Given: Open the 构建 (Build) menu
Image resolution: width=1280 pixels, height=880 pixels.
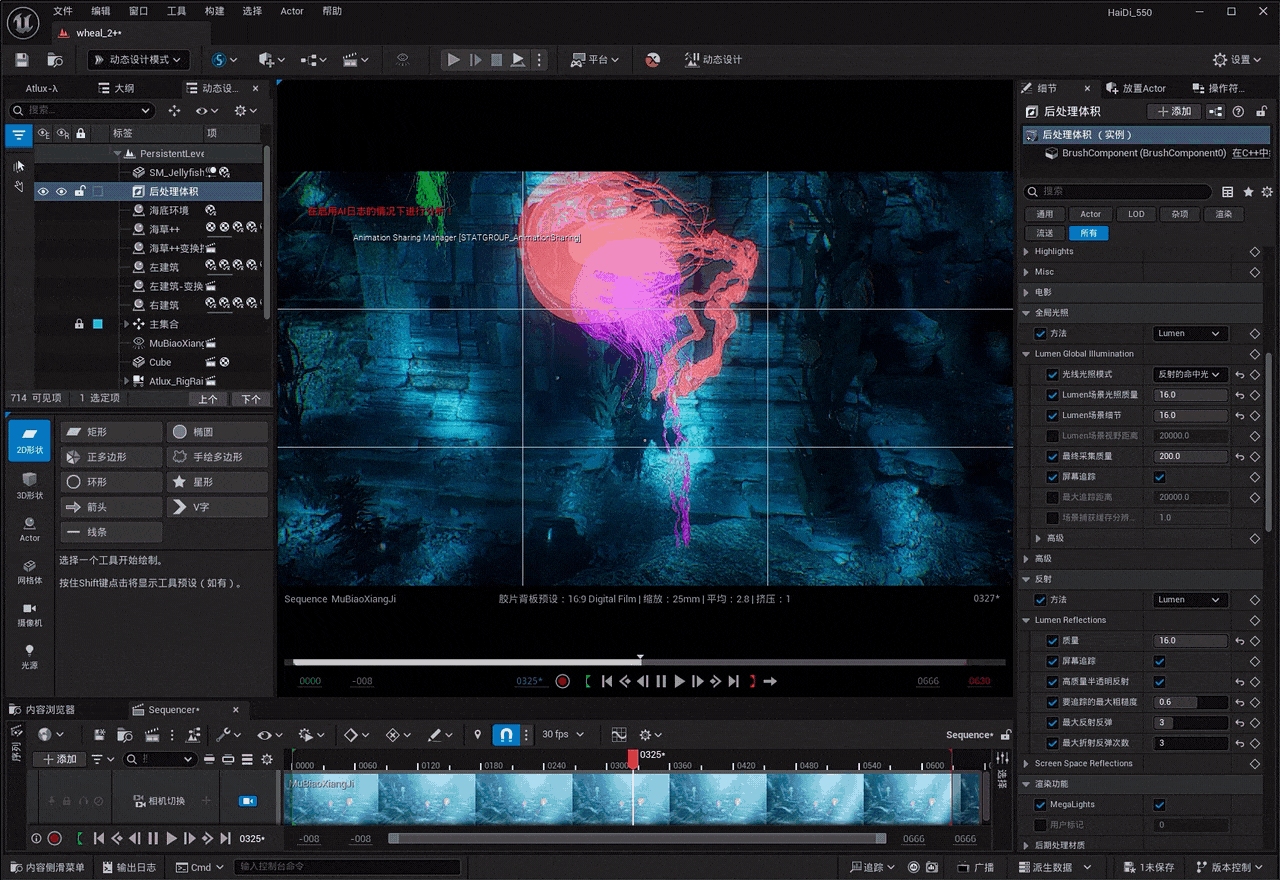Looking at the screenshot, I should tap(214, 11).
